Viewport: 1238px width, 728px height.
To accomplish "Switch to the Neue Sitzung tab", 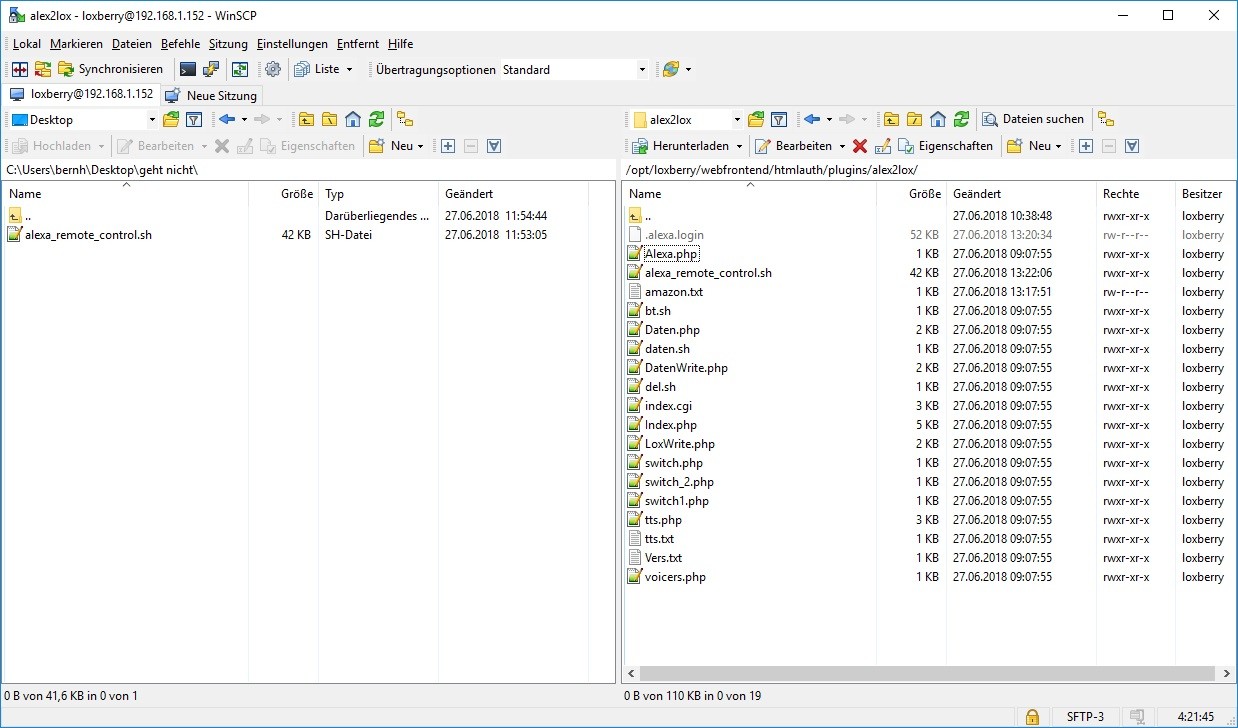I will pos(212,95).
